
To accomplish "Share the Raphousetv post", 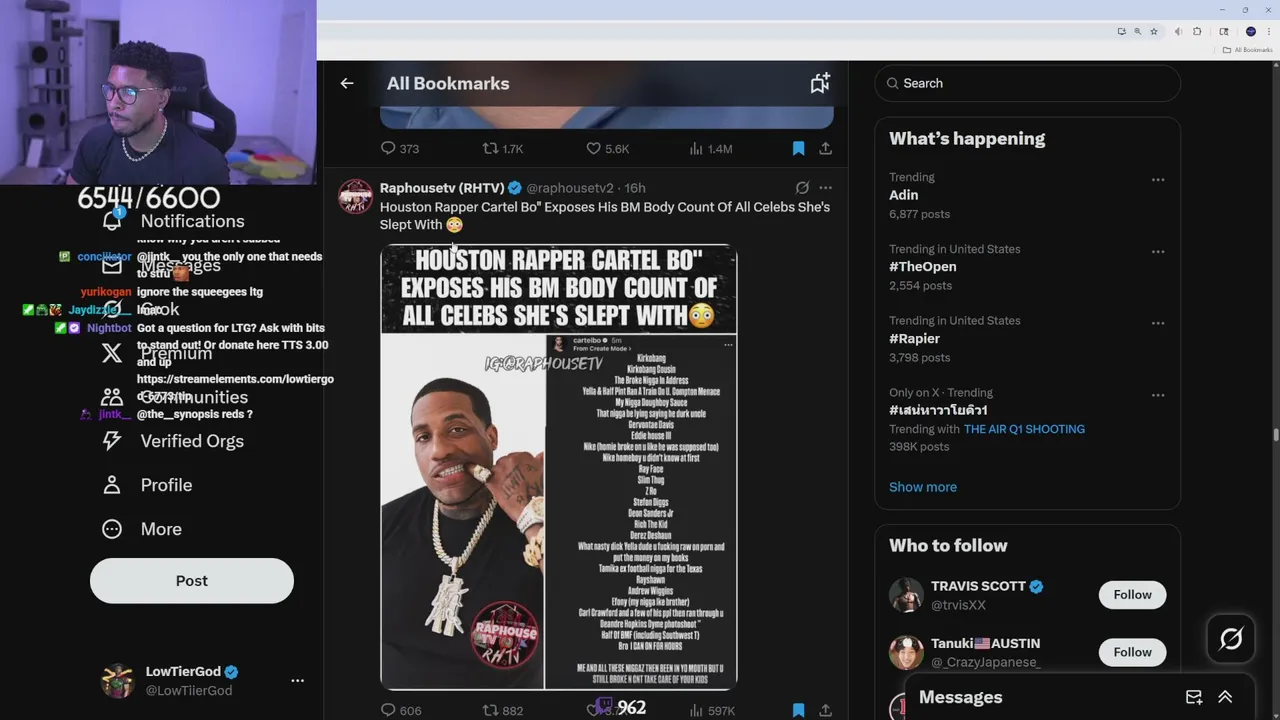I will pos(825,710).
